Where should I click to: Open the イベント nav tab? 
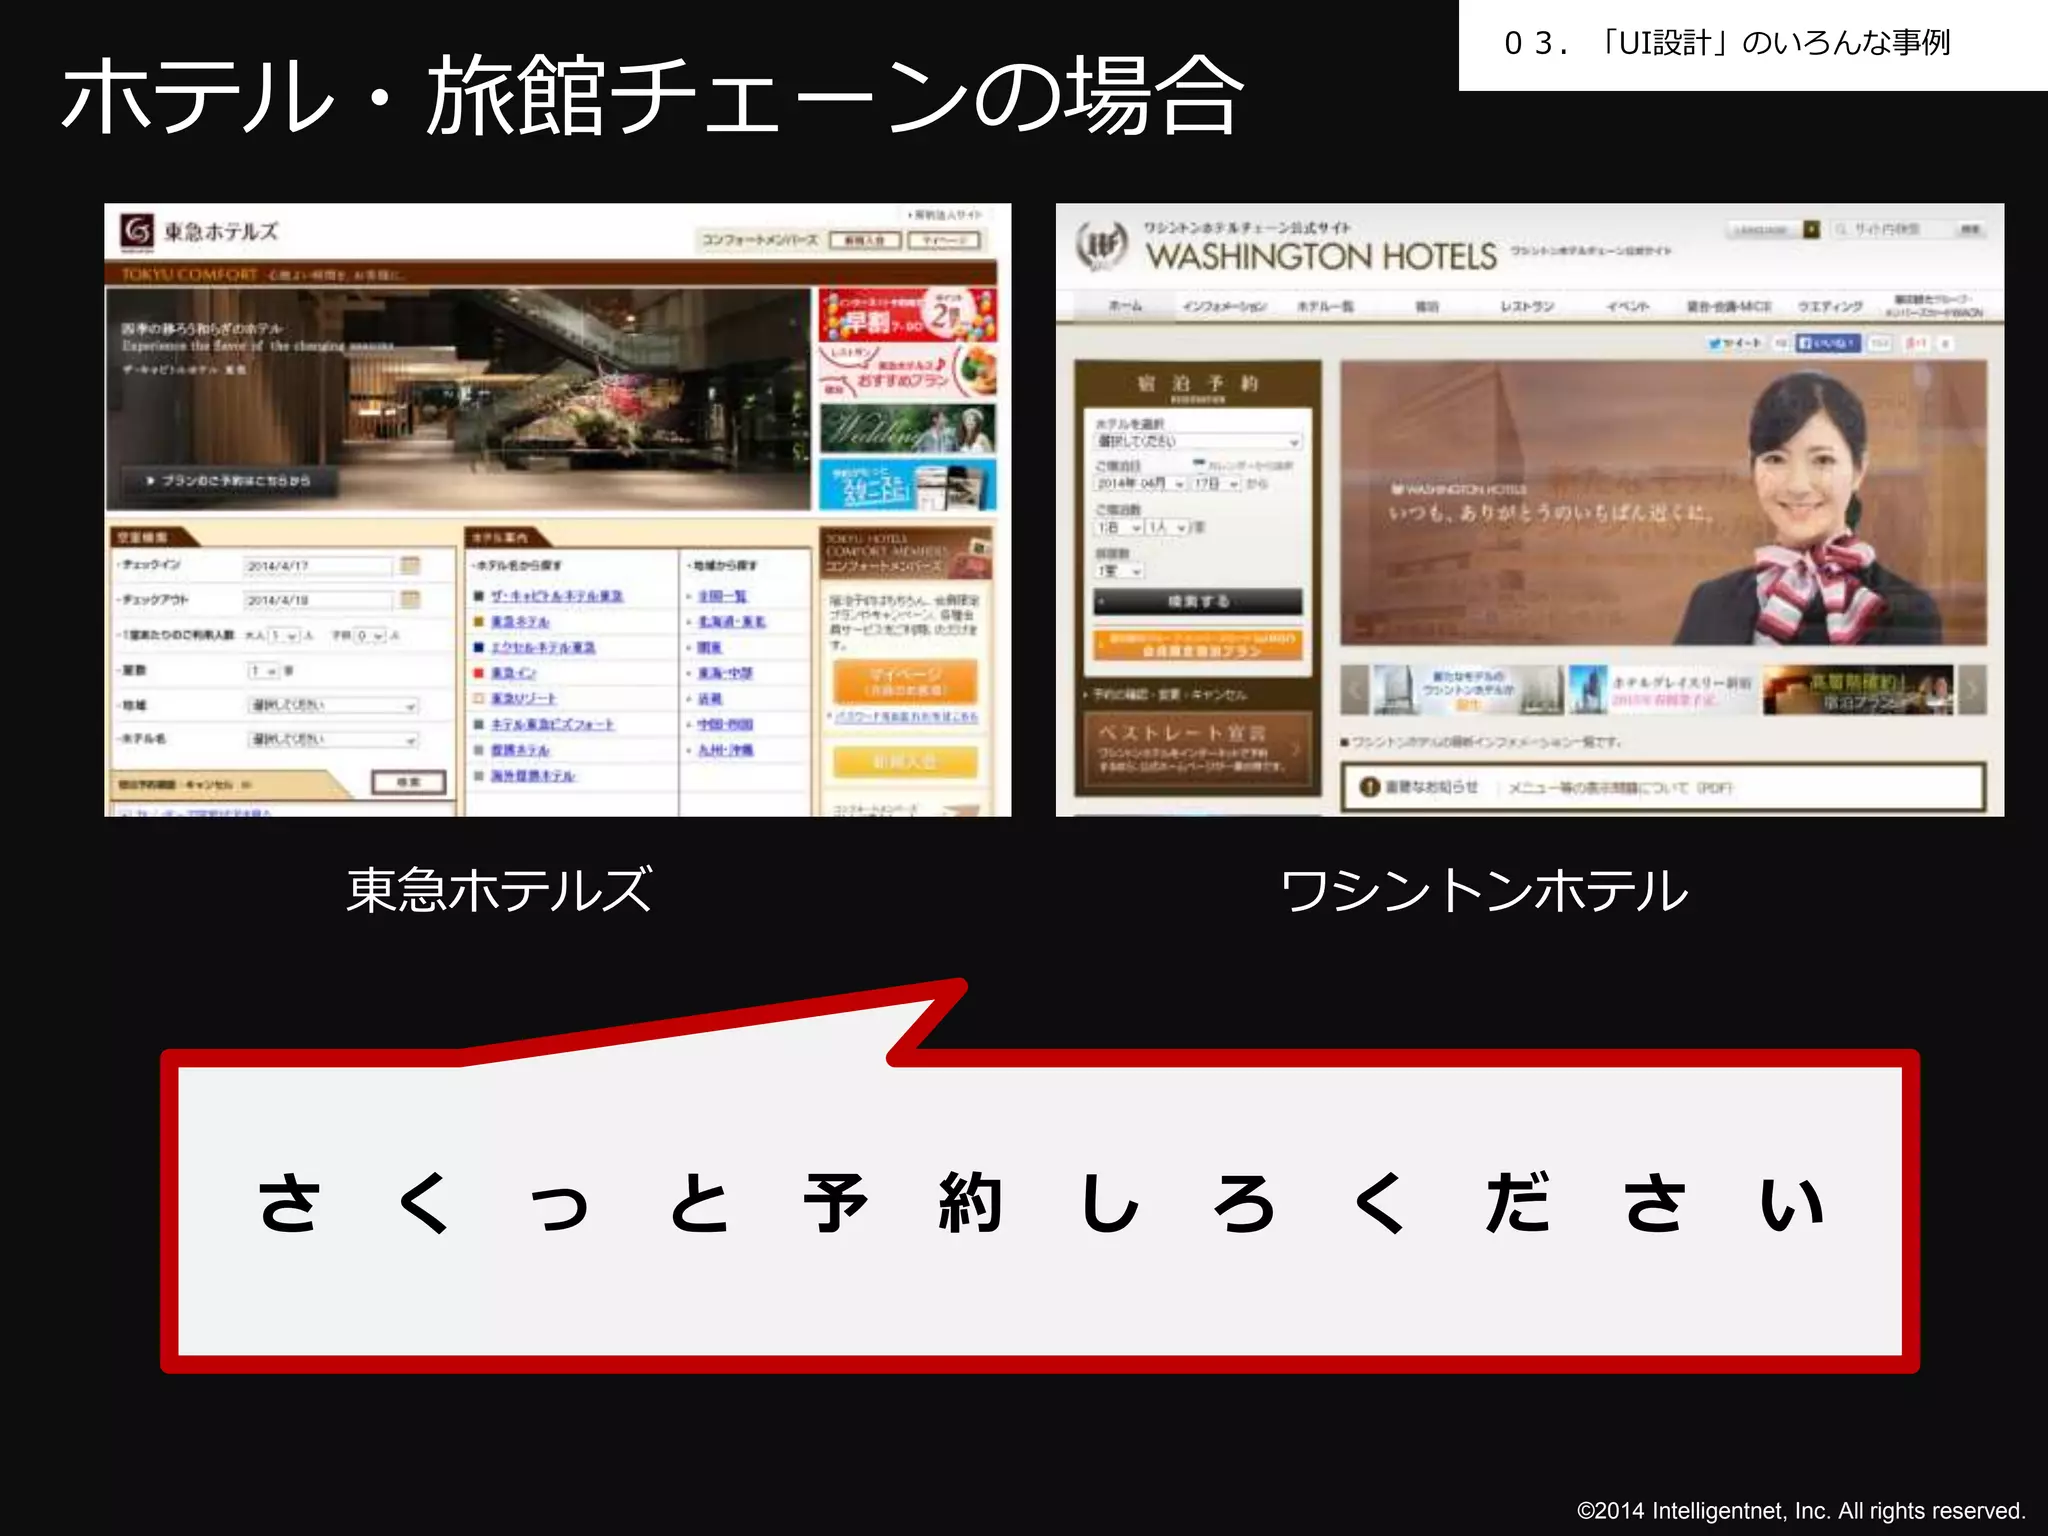pos(1627,306)
